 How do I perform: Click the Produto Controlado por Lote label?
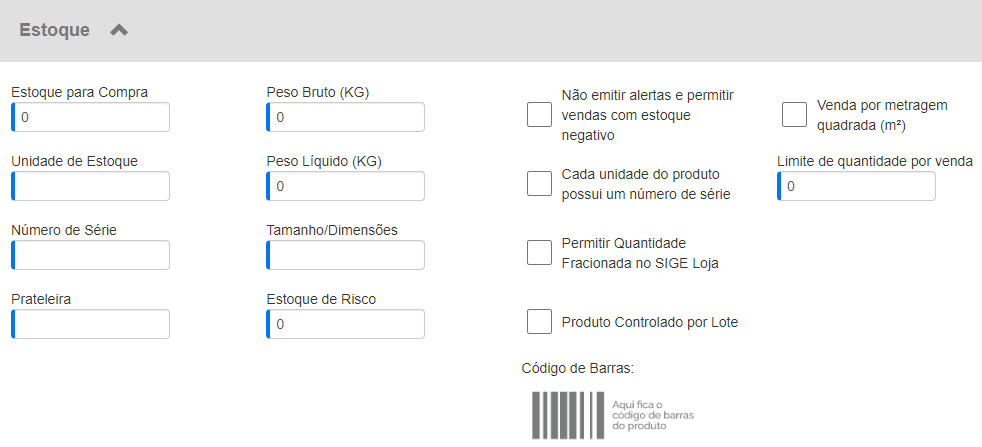pos(650,322)
